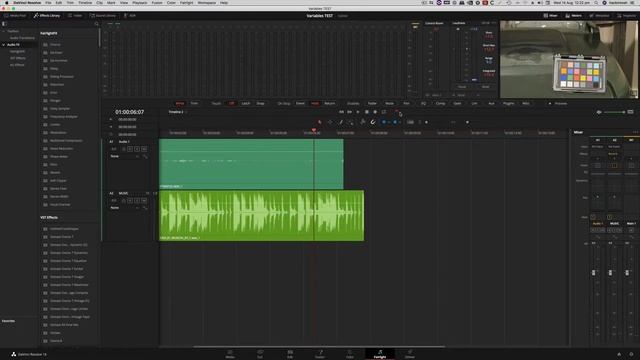Open project home icon
The width and height of the screenshot is (640, 360).
pyautogui.click(x=619, y=354)
